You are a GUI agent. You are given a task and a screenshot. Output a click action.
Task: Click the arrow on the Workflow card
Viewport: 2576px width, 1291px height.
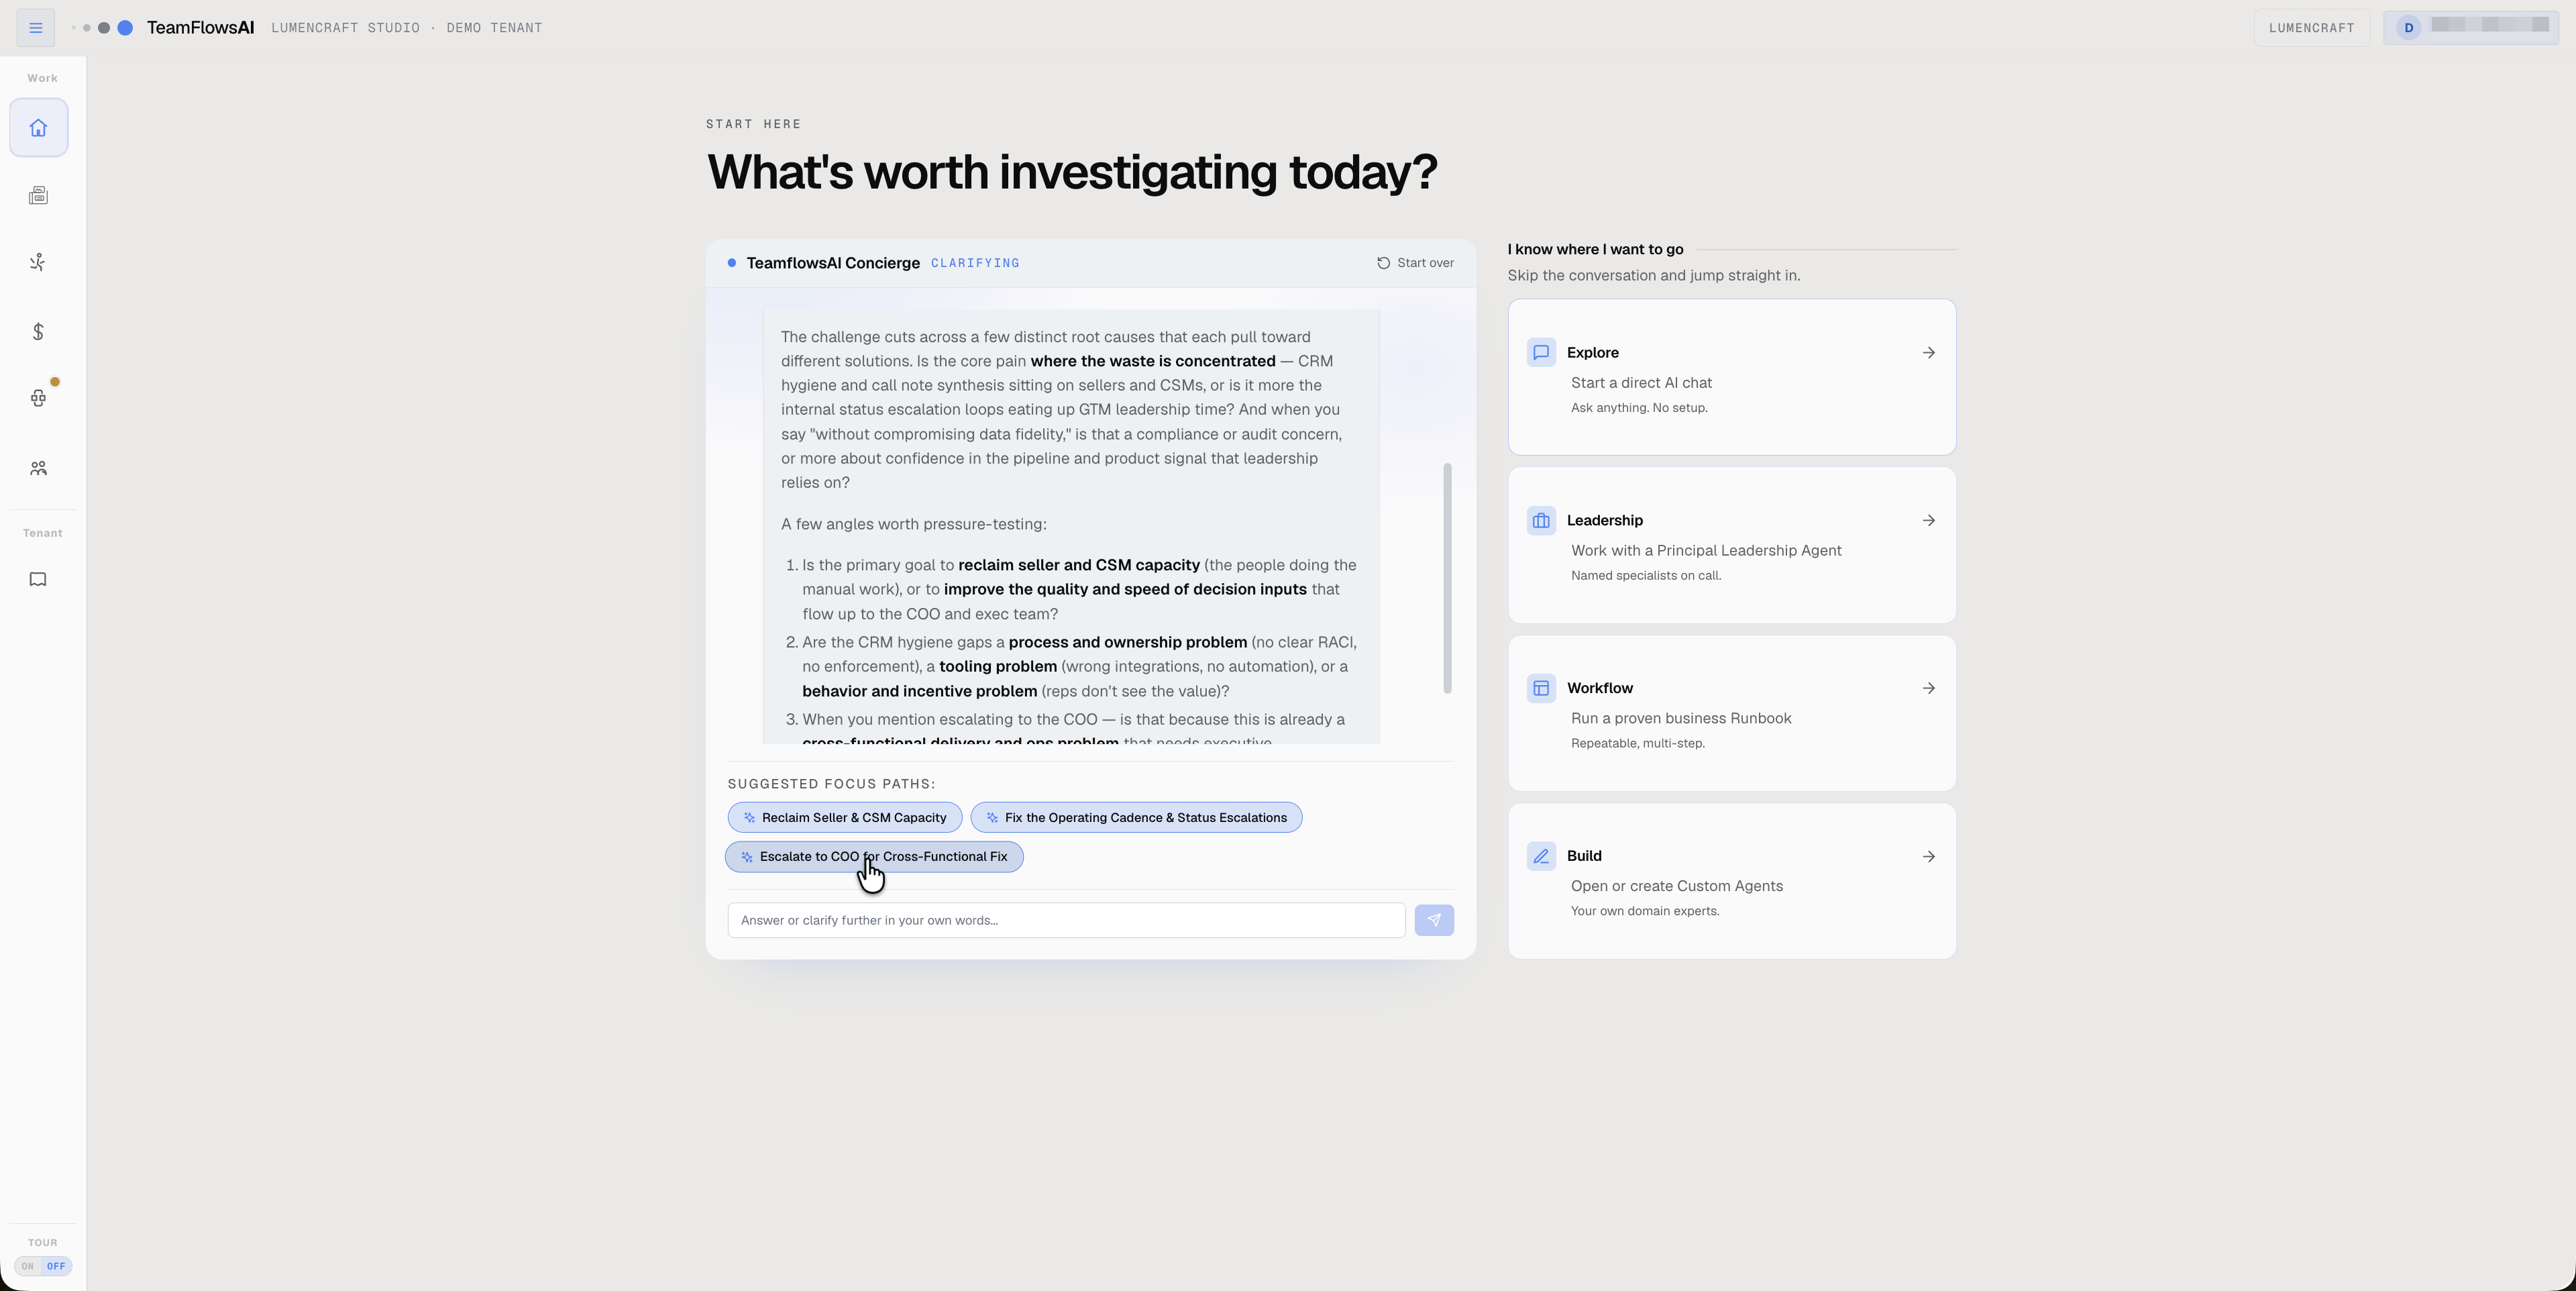[x=1929, y=688]
